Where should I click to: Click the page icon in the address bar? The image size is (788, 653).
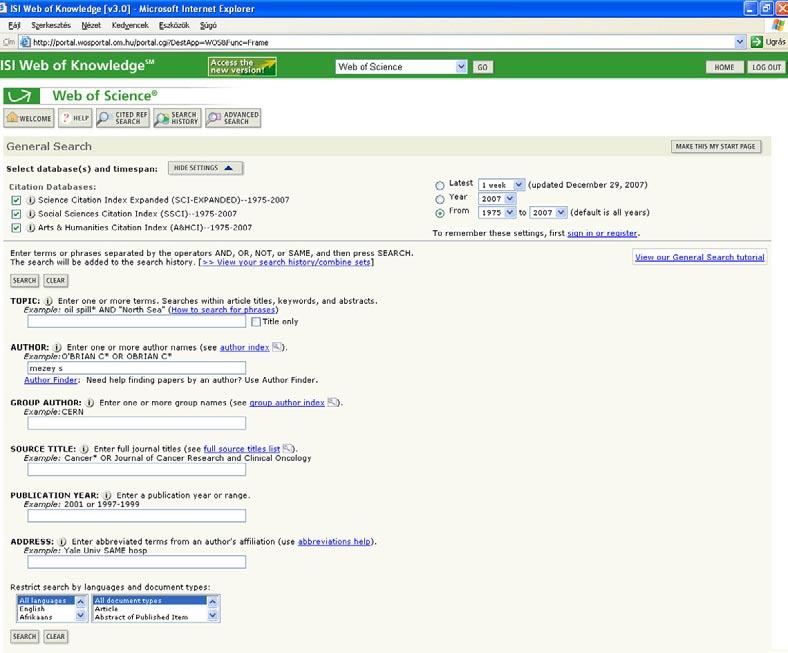[25, 42]
